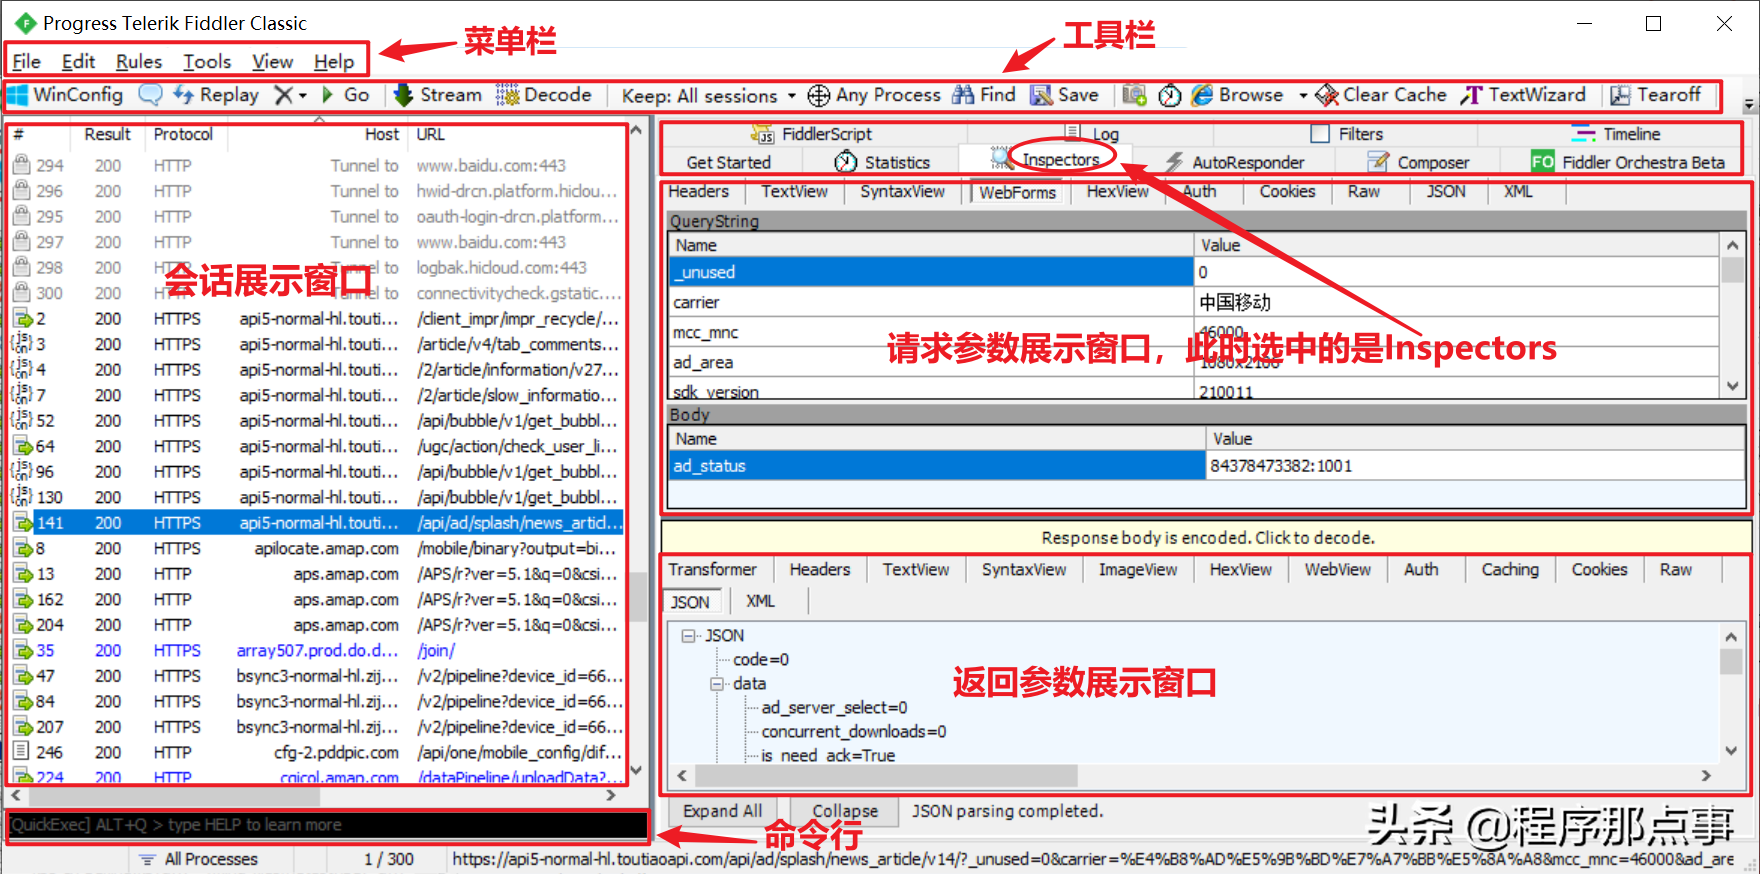Open the Timeline tab

(1616, 134)
